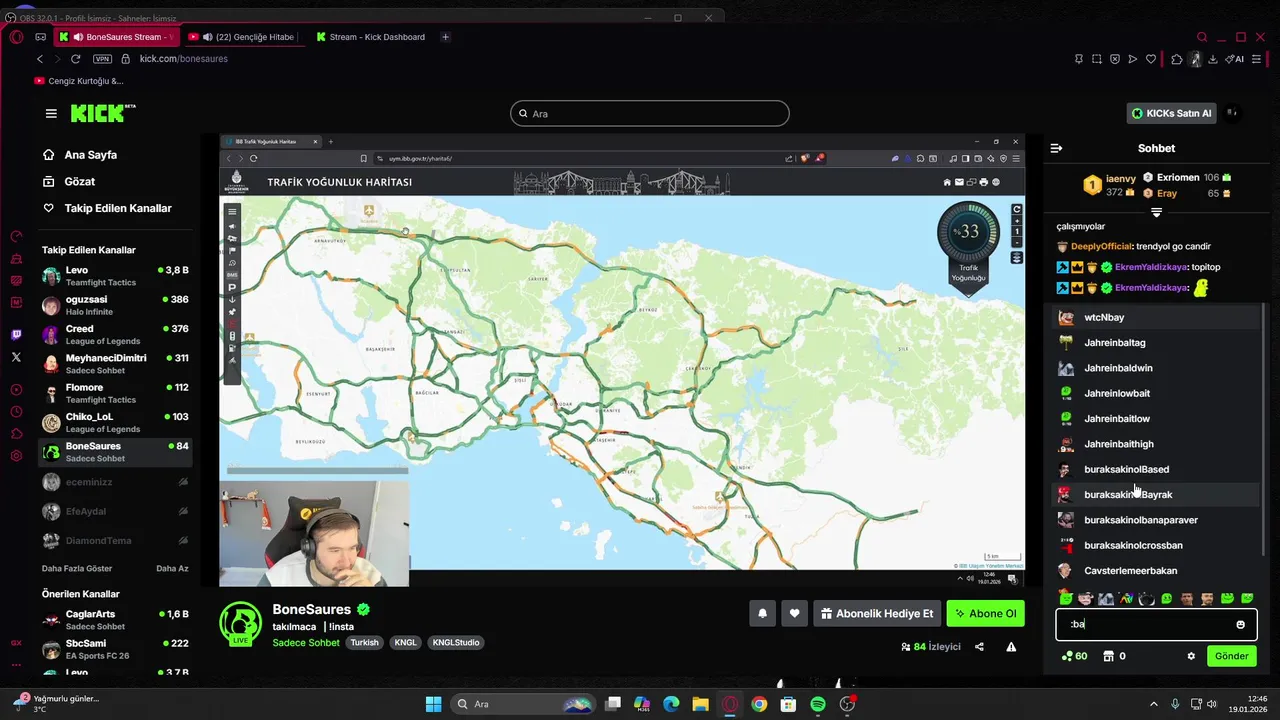Collapse list with Daha Az
This screenshot has height=720, width=1280.
pos(172,568)
